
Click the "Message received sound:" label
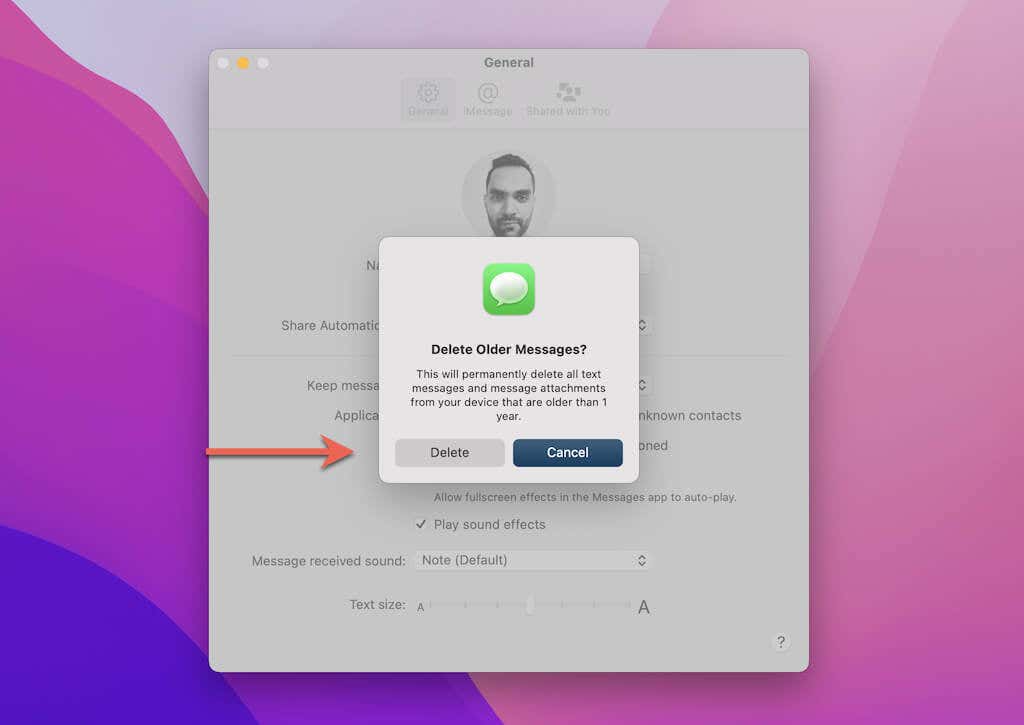click(x=328, y=561)
